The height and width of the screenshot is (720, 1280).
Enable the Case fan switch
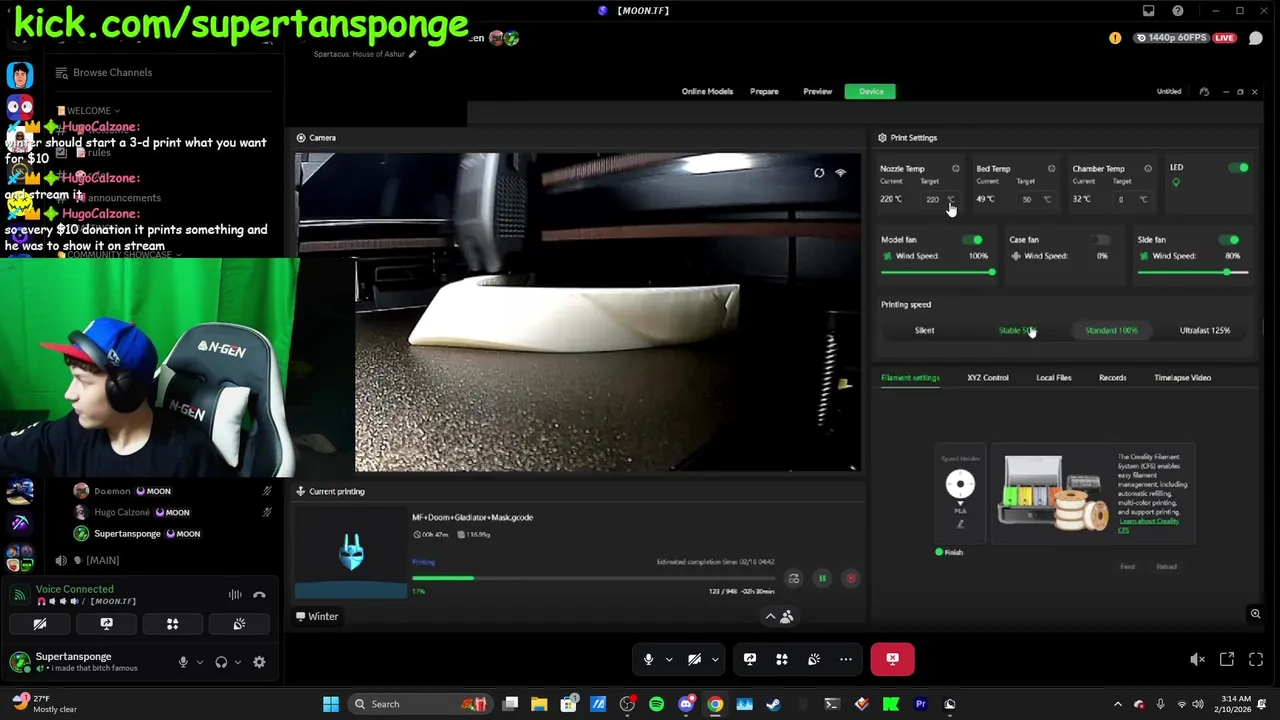(x=1101, y=240)
